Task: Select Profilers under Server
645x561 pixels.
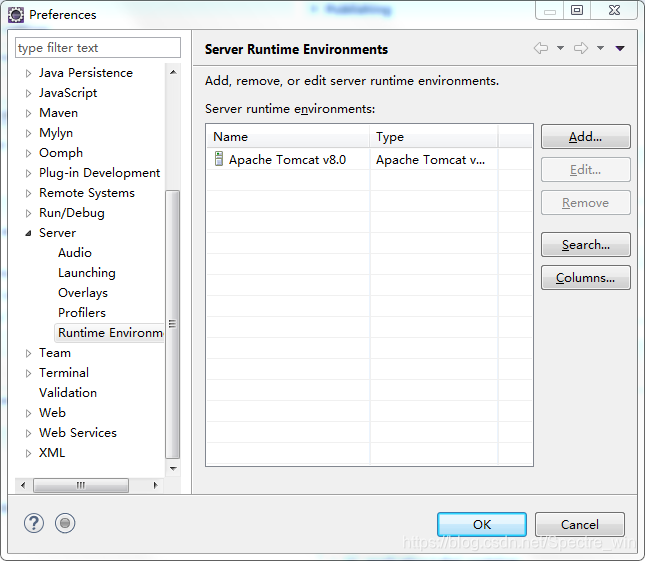Action: (82, 313)
